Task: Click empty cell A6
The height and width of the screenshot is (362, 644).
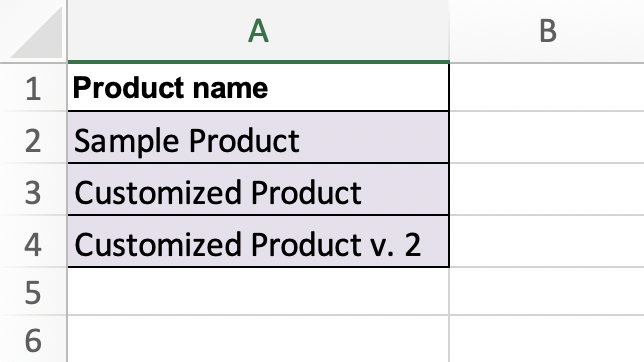Action: (258, 339)
